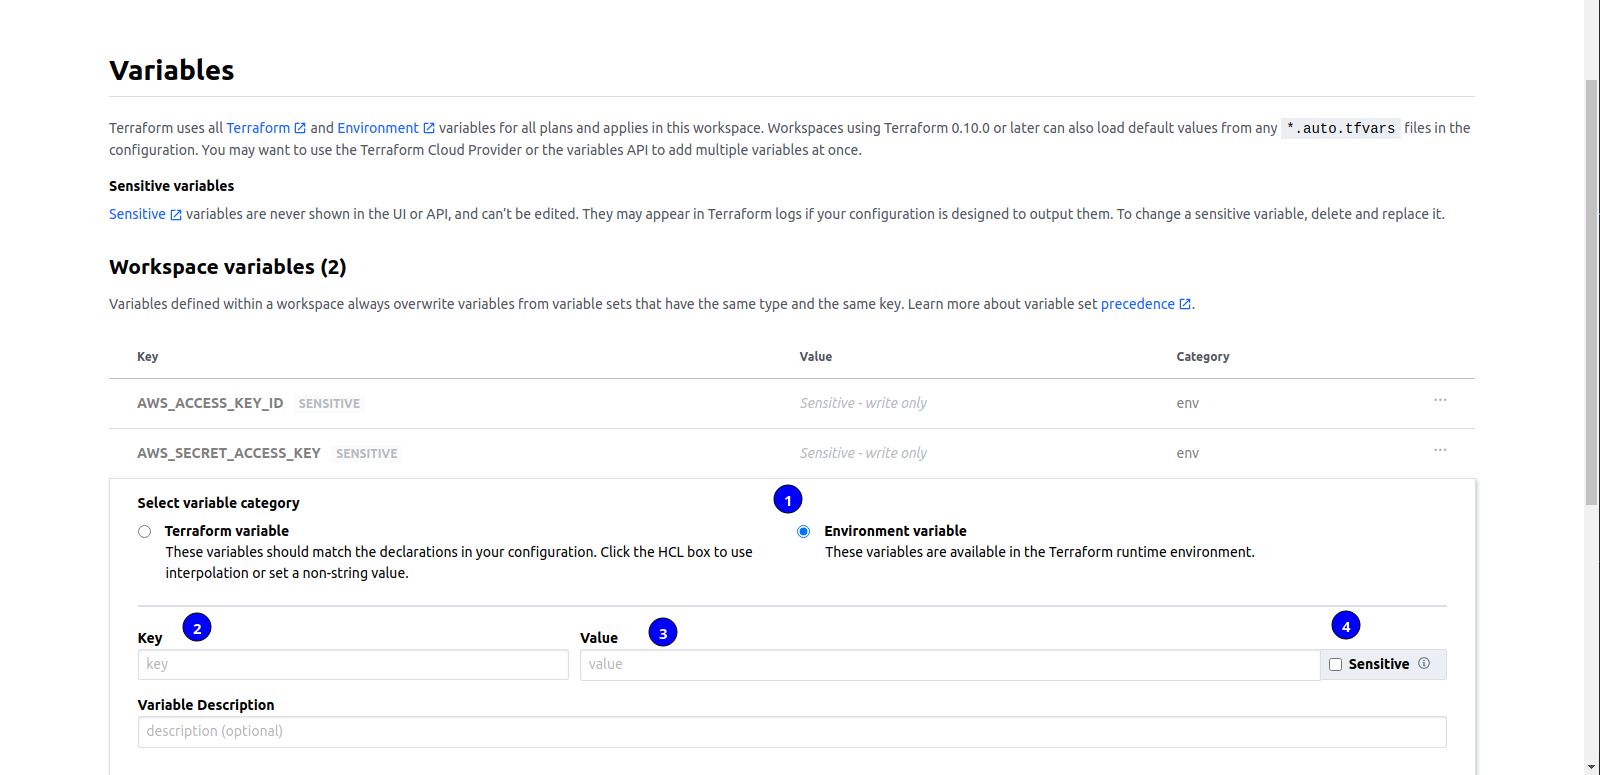Click the SENSITIVE badge next to AWS_SECRET_ACCESS_KEY
This screenshot has height=775, width=1600.
(367, 454)
